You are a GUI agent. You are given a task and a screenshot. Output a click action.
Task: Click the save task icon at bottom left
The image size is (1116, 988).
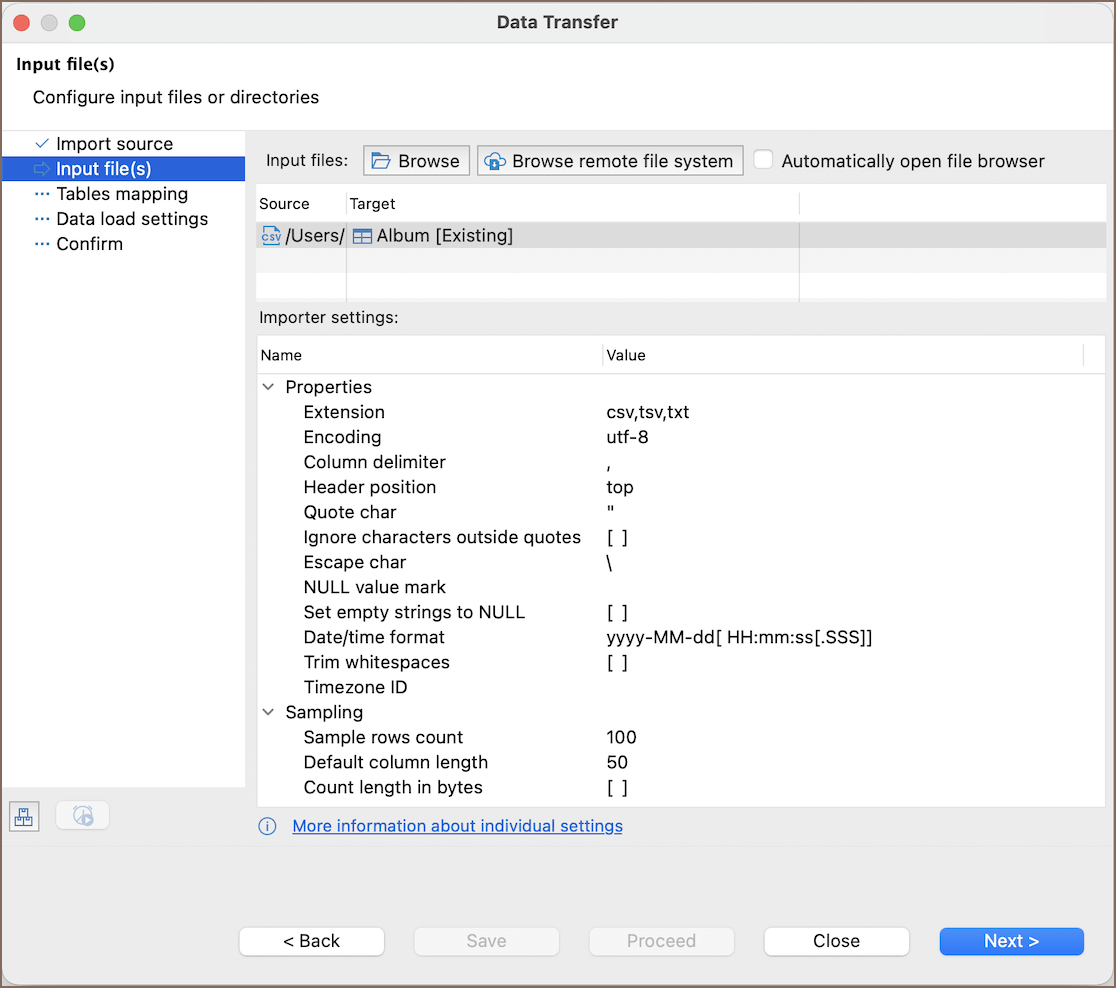(x=24, y=816)
